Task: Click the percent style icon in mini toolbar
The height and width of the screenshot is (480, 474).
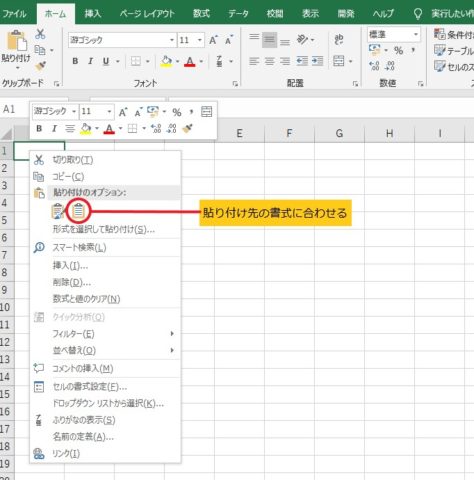Action: pos(177,112)
